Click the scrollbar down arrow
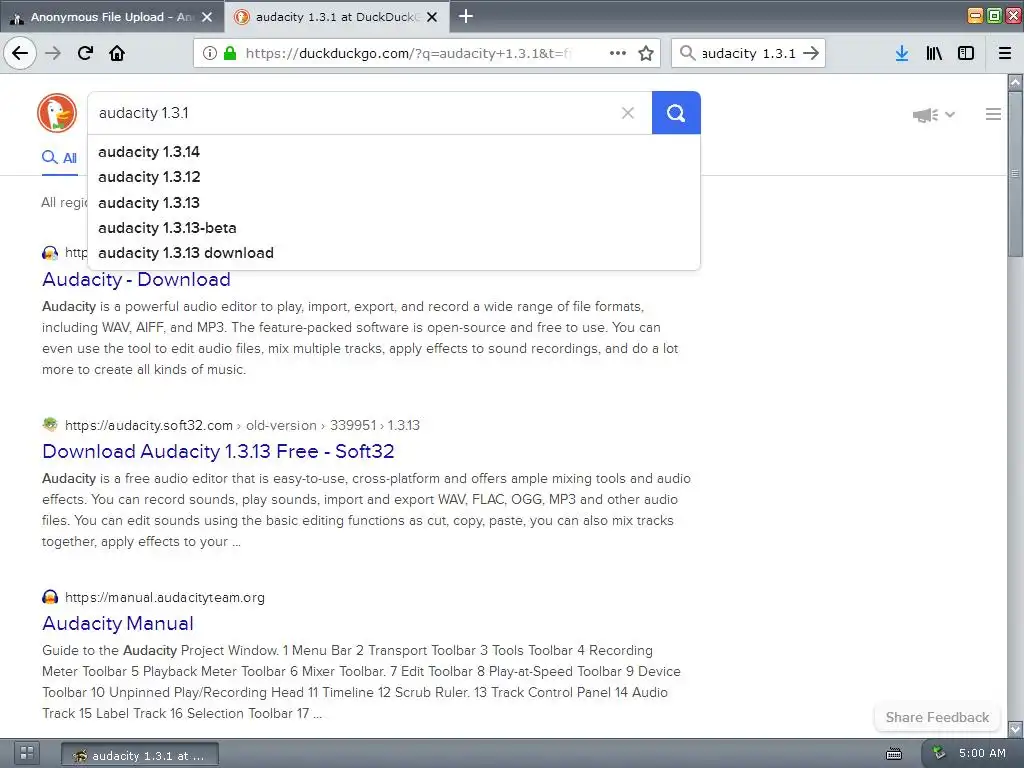1024x768 pixels. tap(1015, 728)
